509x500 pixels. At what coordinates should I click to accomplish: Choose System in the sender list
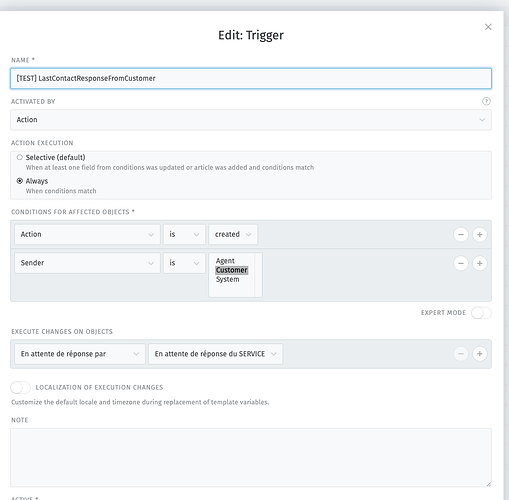pyautogui.click(x=227, y=279)
